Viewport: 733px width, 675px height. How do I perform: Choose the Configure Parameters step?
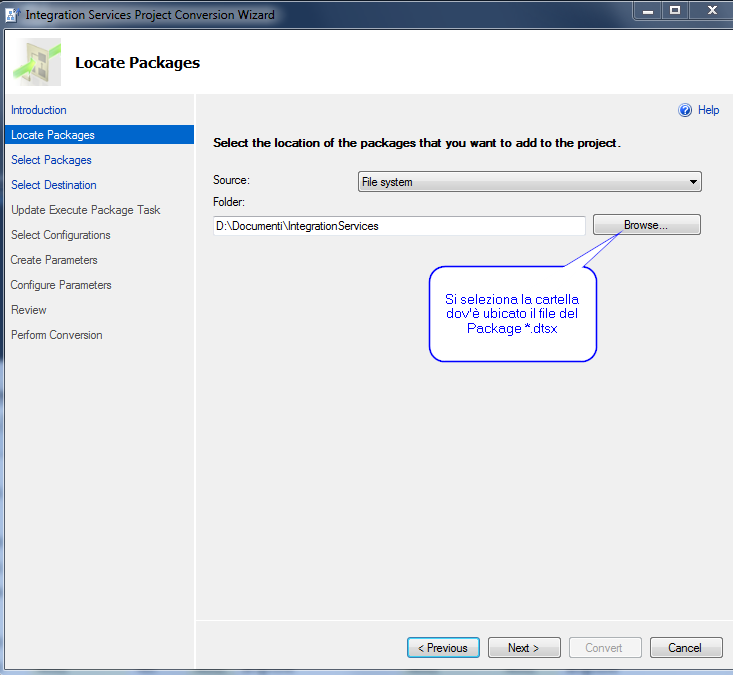tap(61, 285)
